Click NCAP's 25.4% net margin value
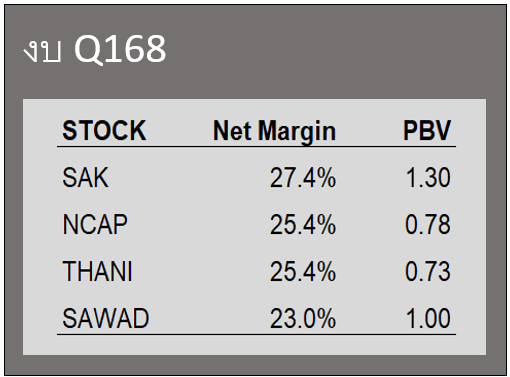 [x=303, y=225]
